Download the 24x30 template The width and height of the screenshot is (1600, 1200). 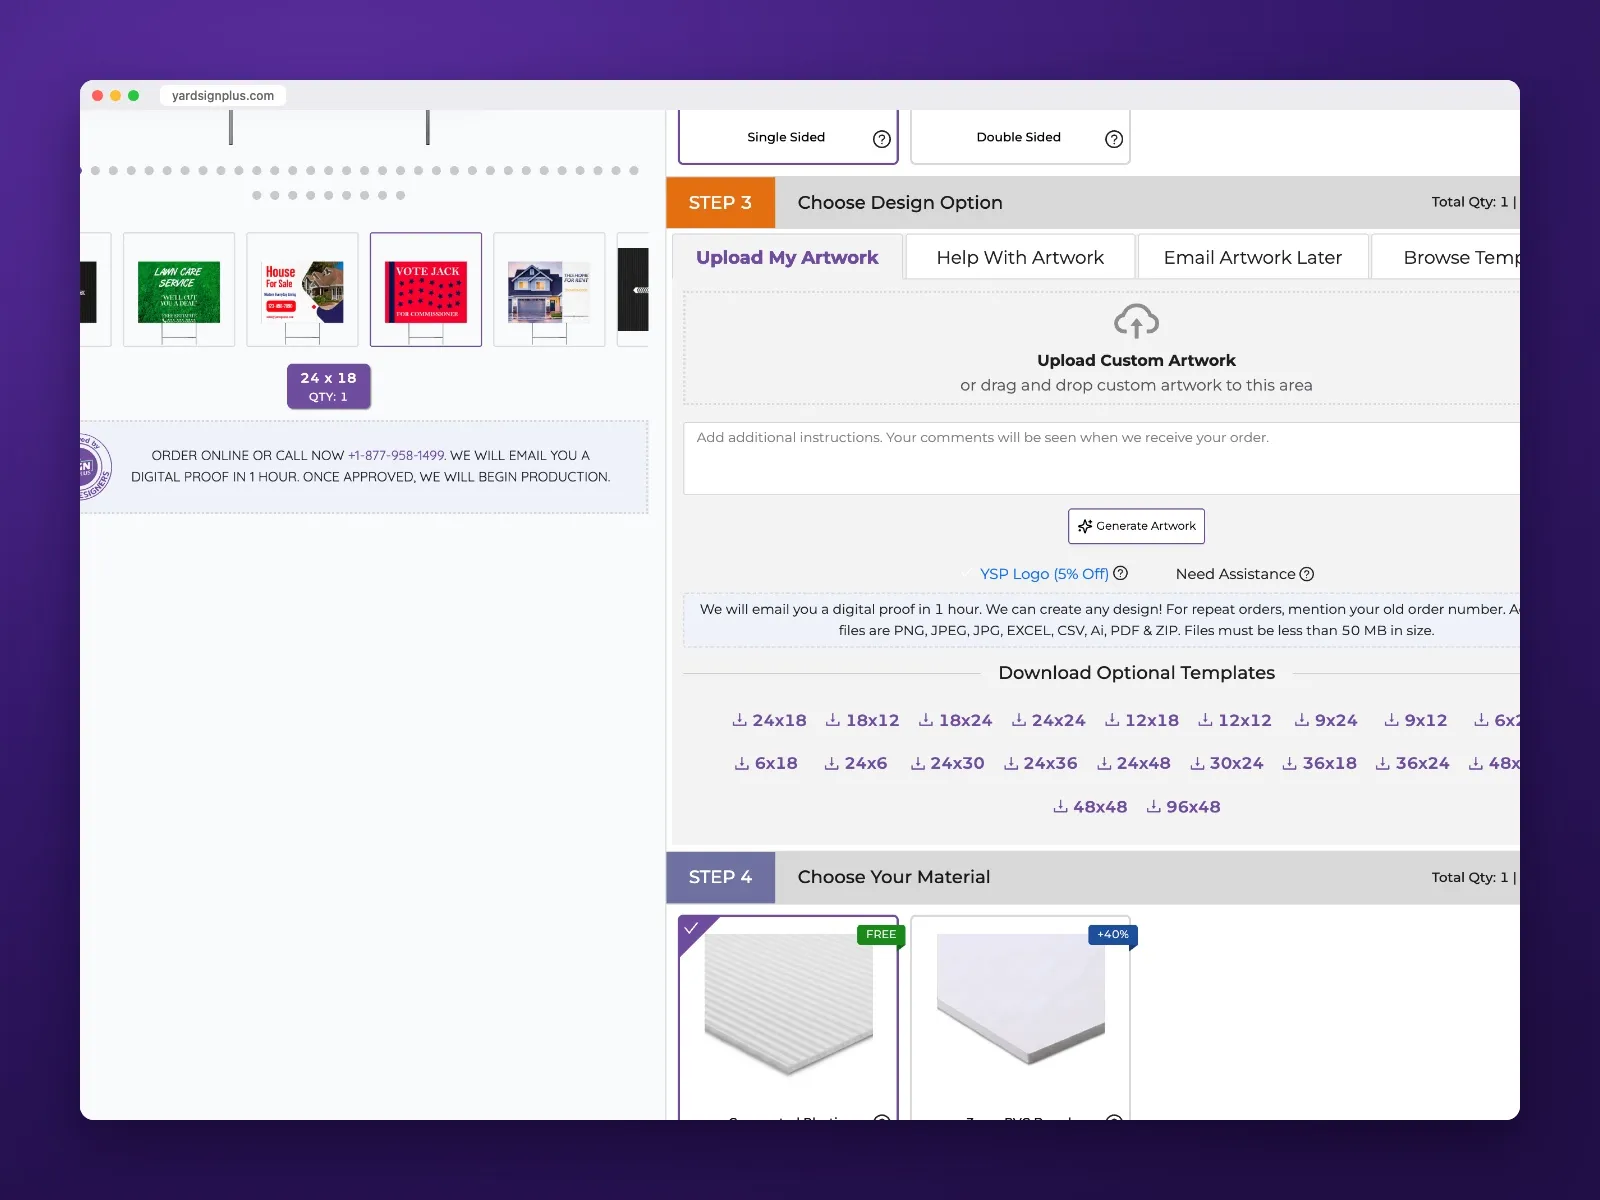947,763
